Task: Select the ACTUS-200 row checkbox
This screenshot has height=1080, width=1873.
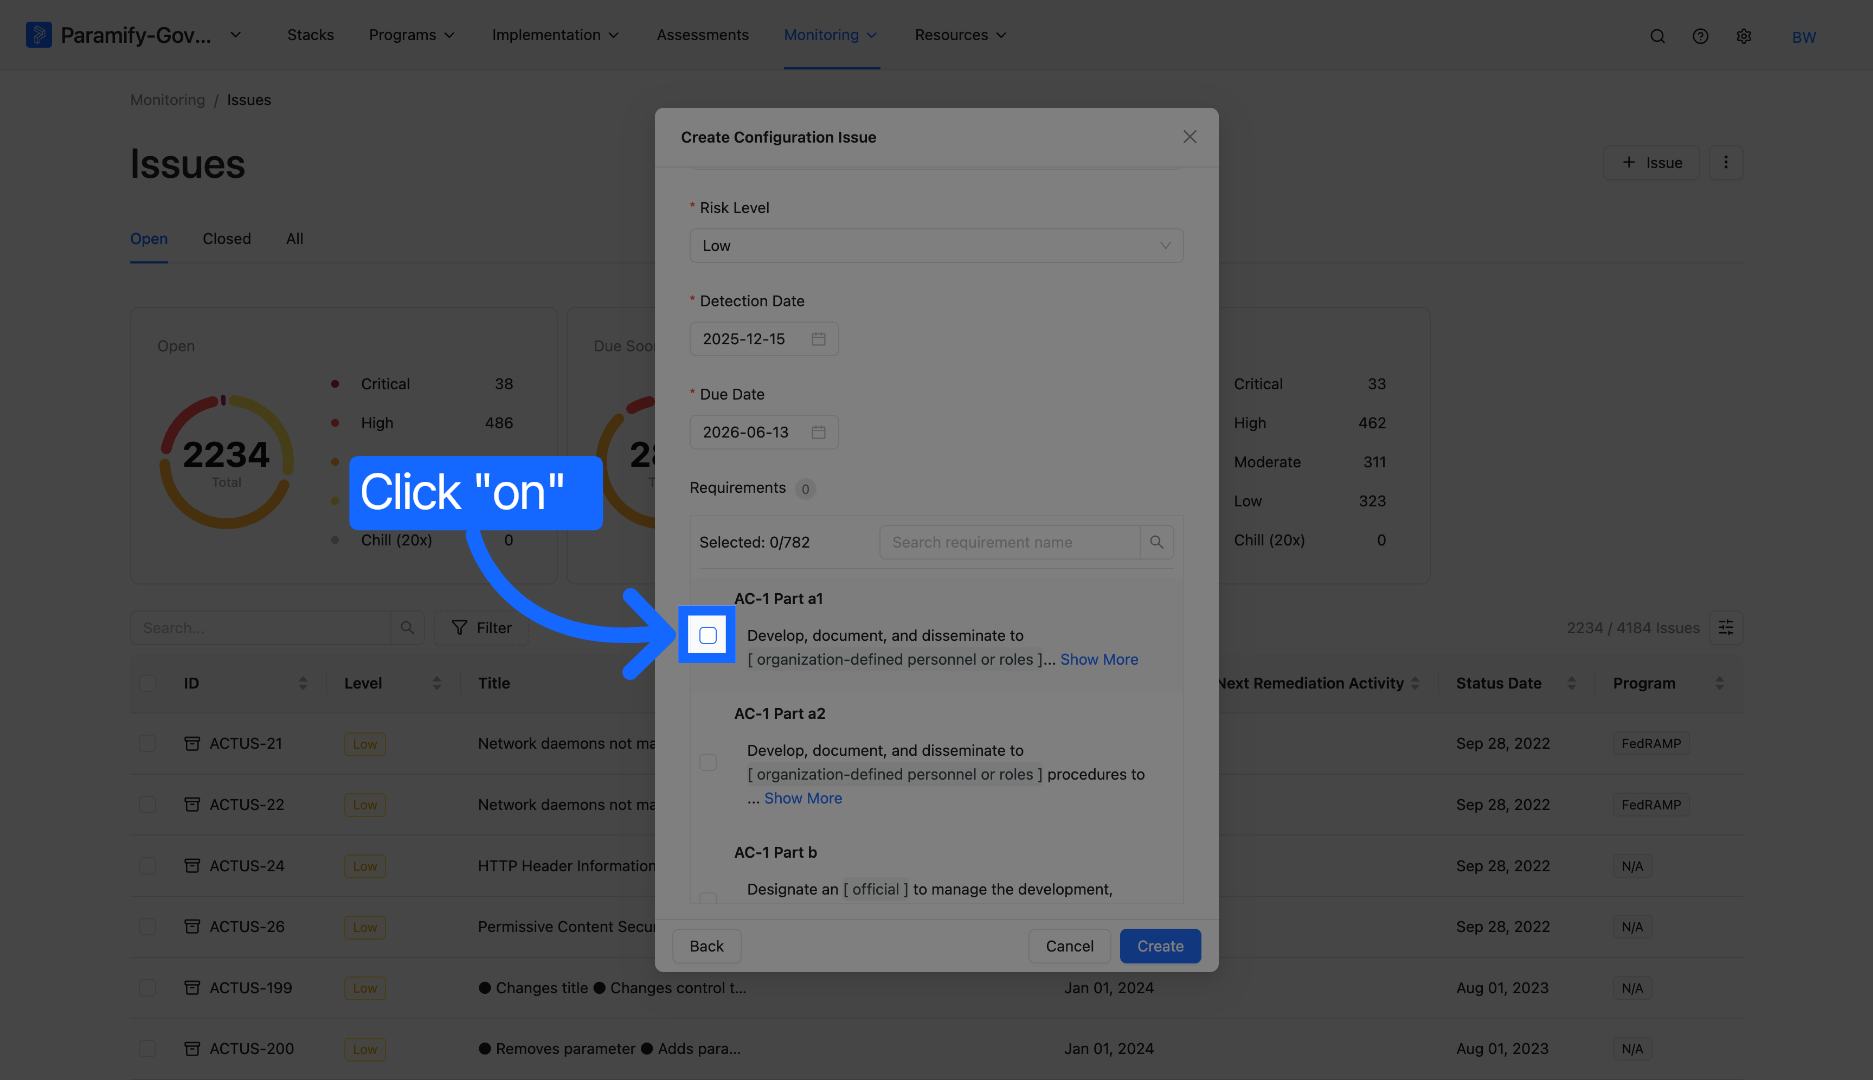Action: [148, 1049]
